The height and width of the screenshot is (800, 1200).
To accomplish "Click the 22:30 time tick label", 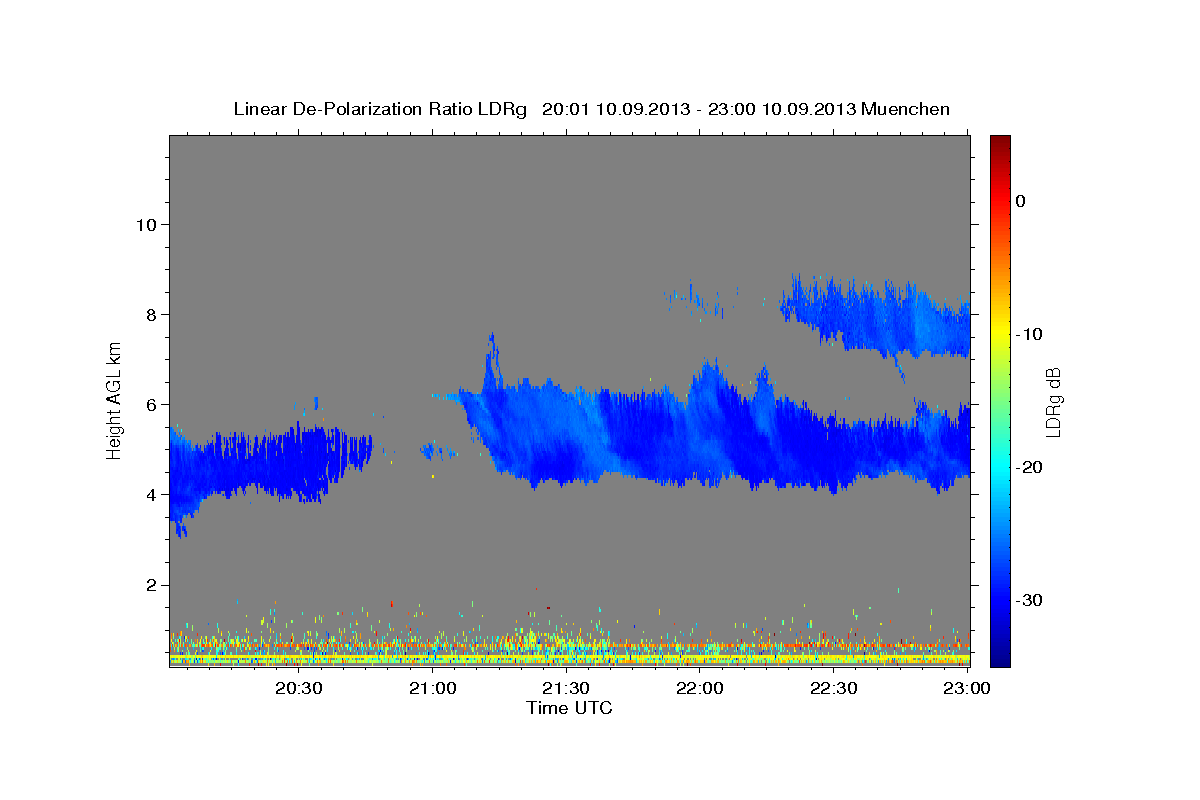I will tap(833, 689).
